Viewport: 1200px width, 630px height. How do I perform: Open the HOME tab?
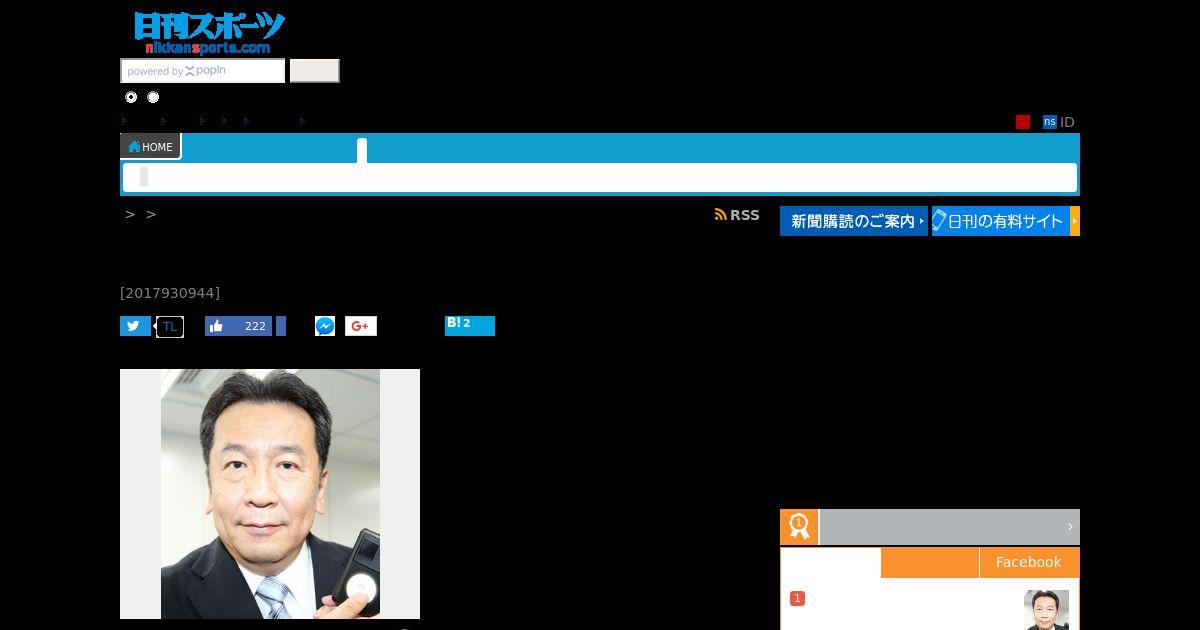[x=151, y=146]
